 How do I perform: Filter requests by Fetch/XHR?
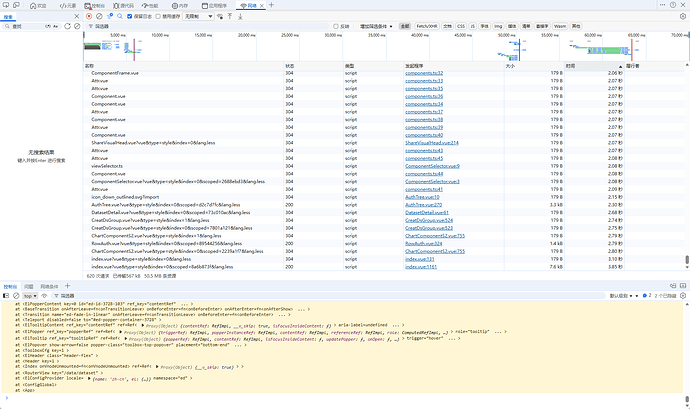427,27
